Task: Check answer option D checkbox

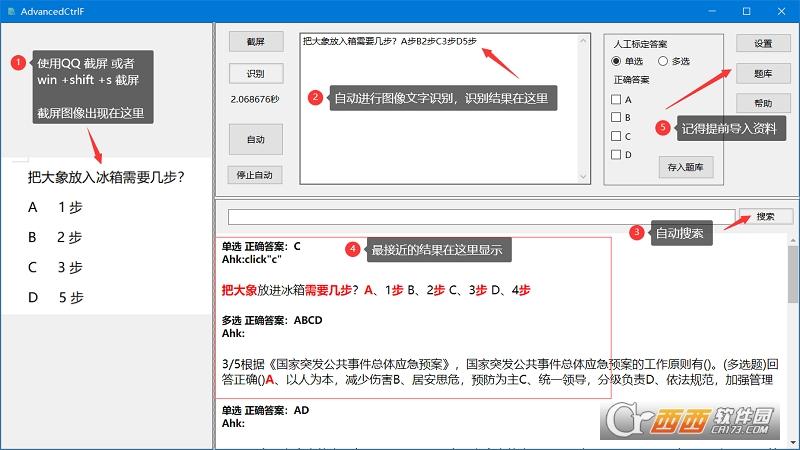Action: tap(616, 155)
